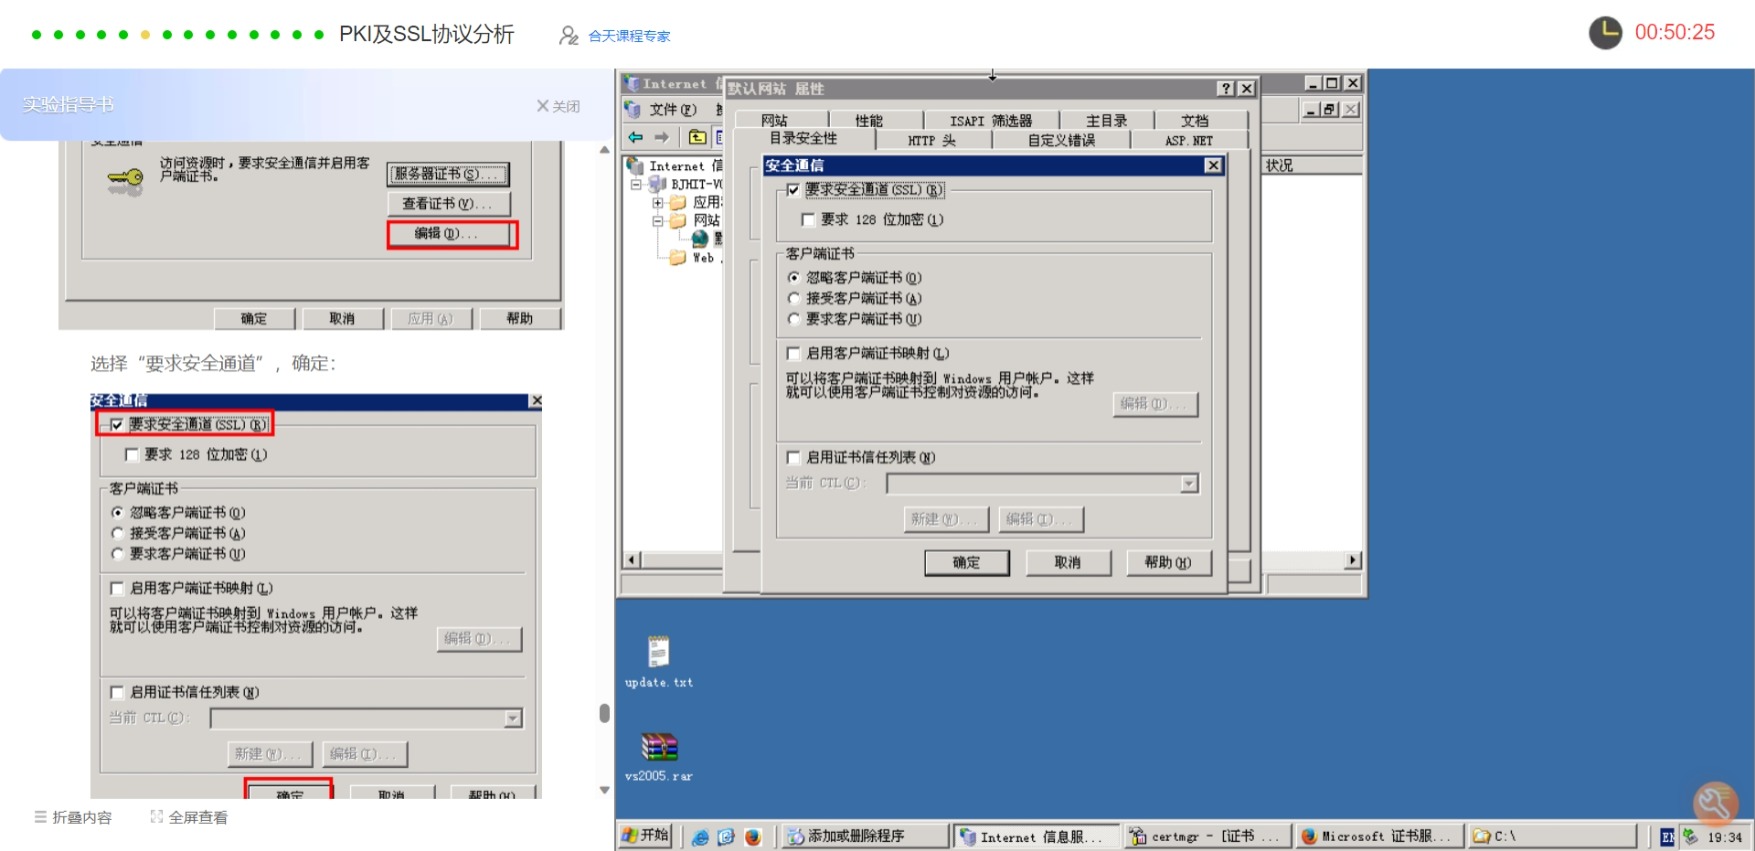Click the network tray icon beside the clock
Image resolution: width=1755 pixels, height=851 pixels.
tap(1690, 836)
